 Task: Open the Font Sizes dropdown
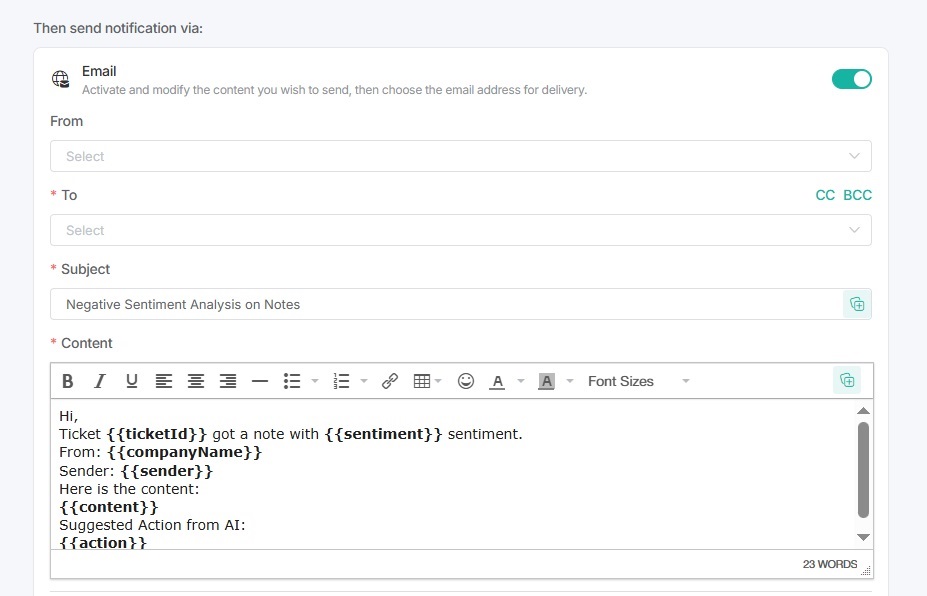(636, 381)
